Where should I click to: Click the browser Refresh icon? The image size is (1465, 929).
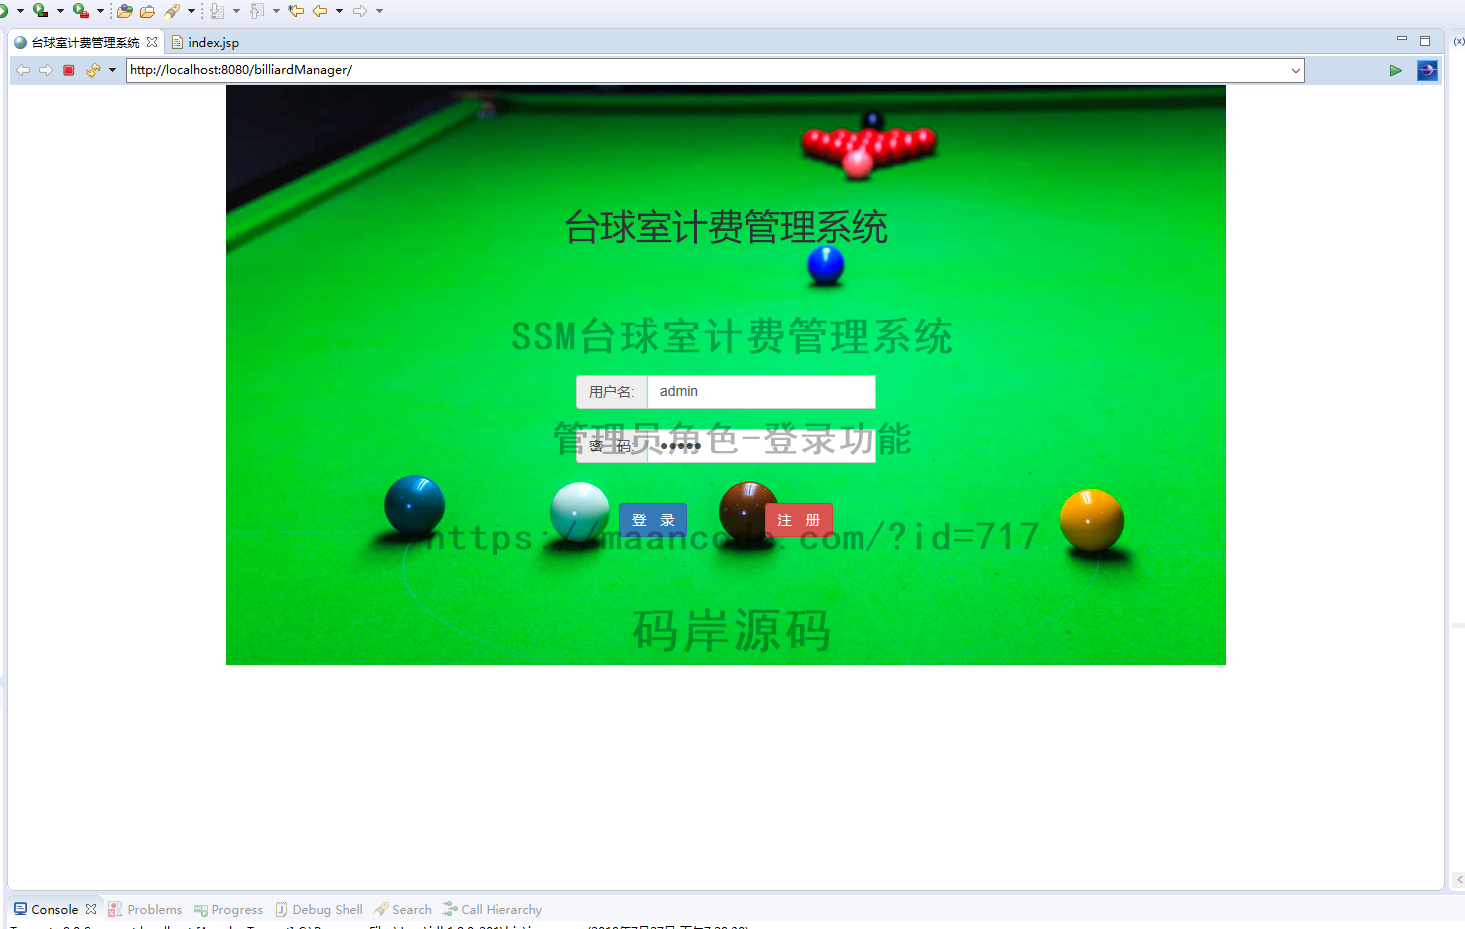(93, 70)
